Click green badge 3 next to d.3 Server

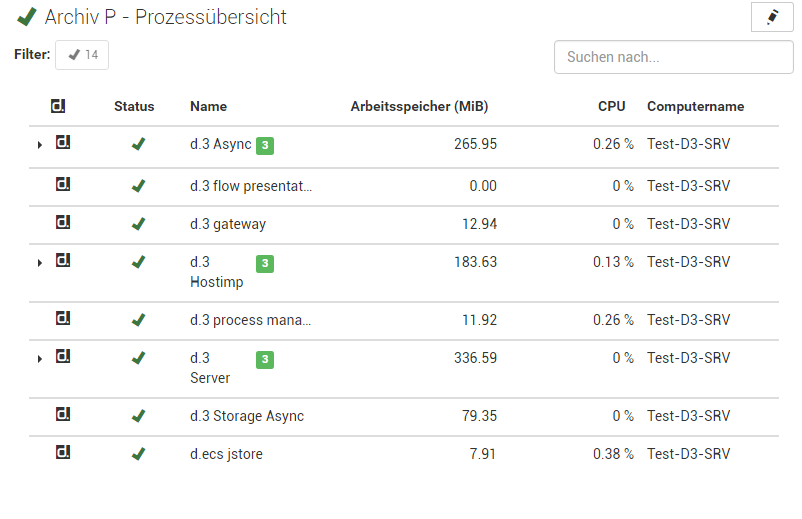pyautogui.click(x=265, y=359)
